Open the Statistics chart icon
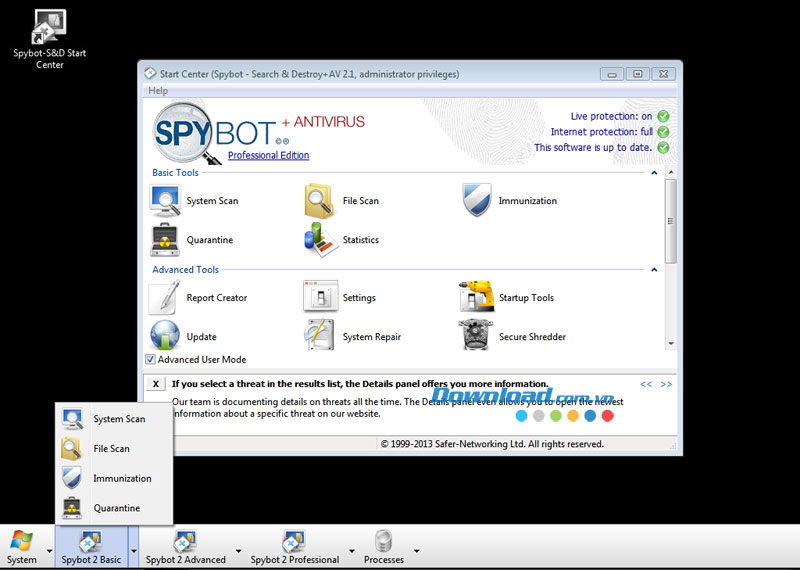Screen dimensions: 800x570 click(320, 240)
